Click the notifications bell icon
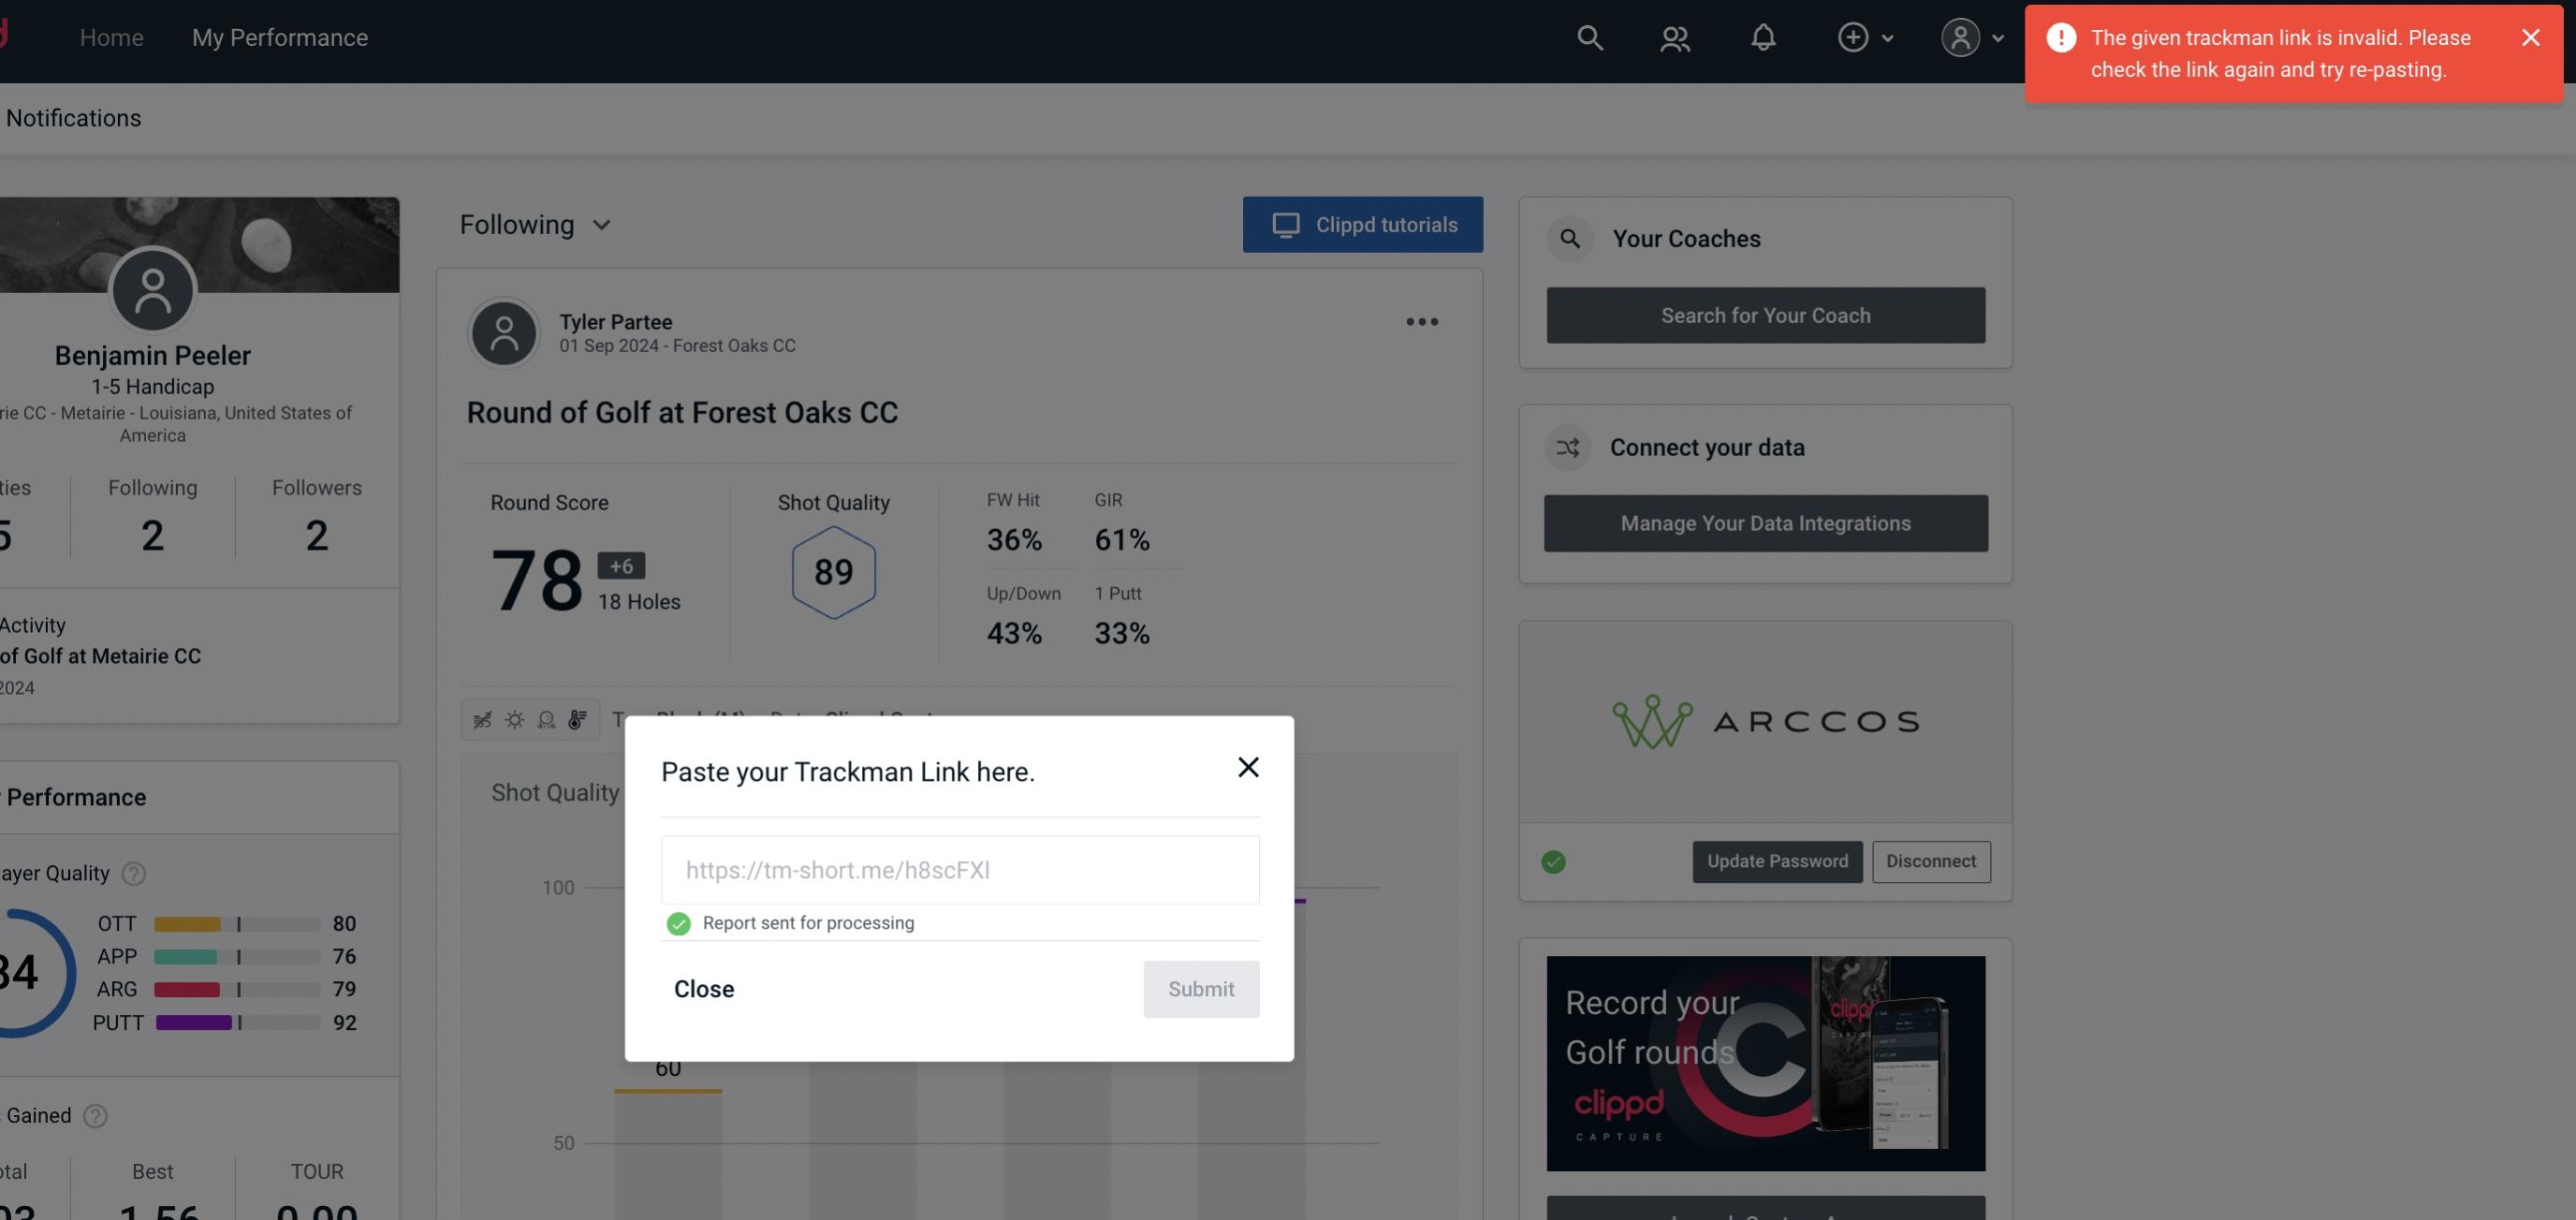Viewport: 2576px width, 1220px height. click(x=1763, y=37)
